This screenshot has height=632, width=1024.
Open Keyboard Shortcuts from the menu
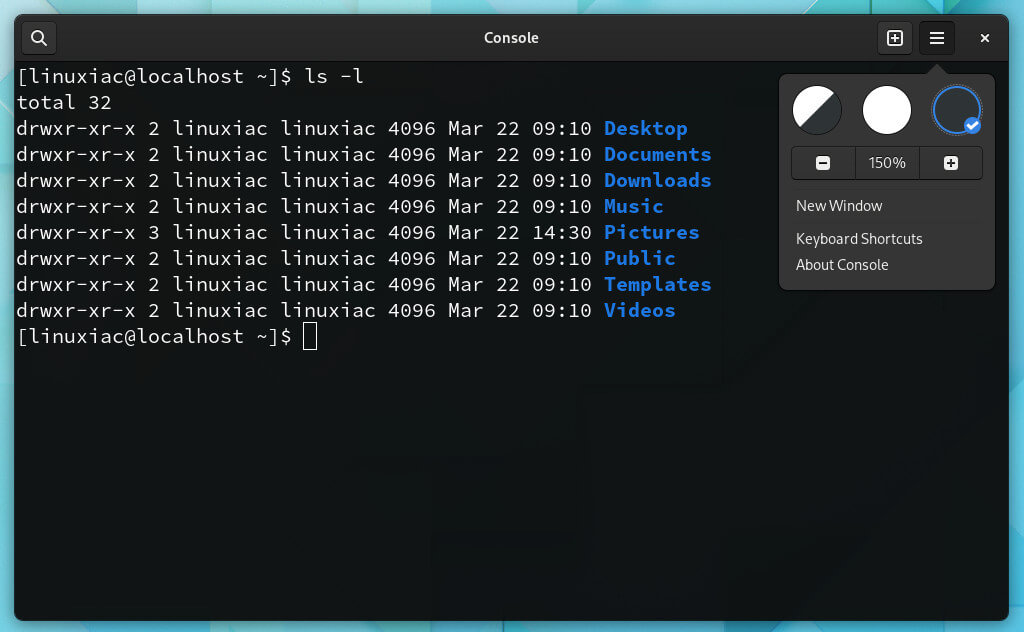pos(859,239)
